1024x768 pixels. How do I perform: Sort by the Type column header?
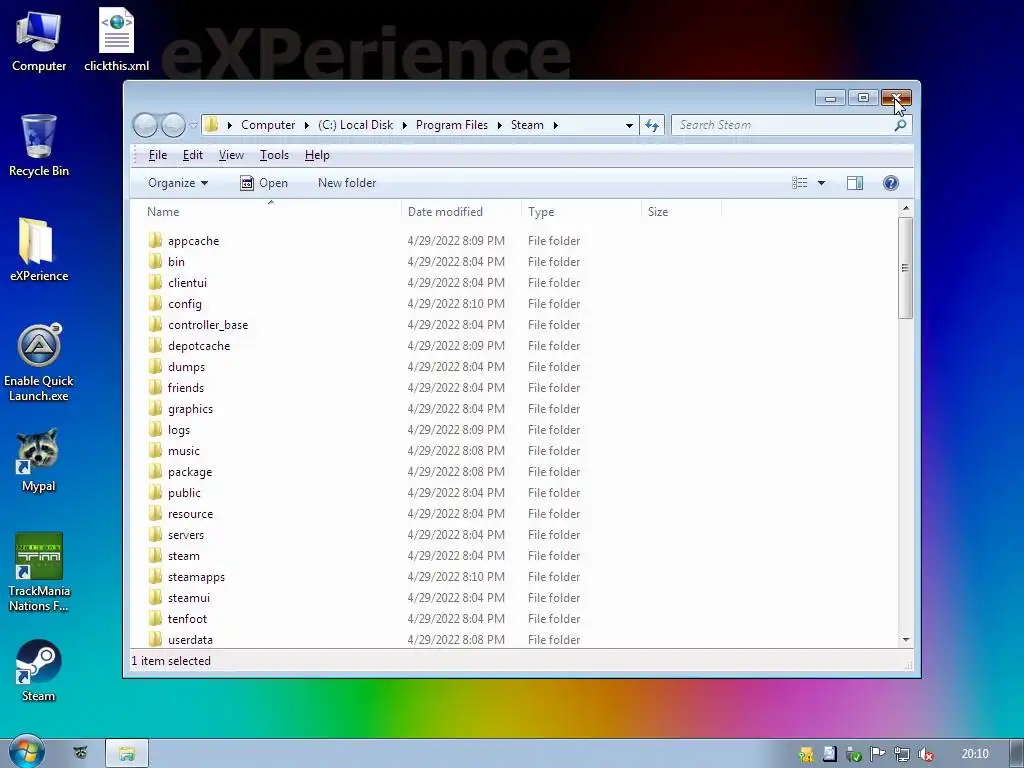tap(581, 212)
